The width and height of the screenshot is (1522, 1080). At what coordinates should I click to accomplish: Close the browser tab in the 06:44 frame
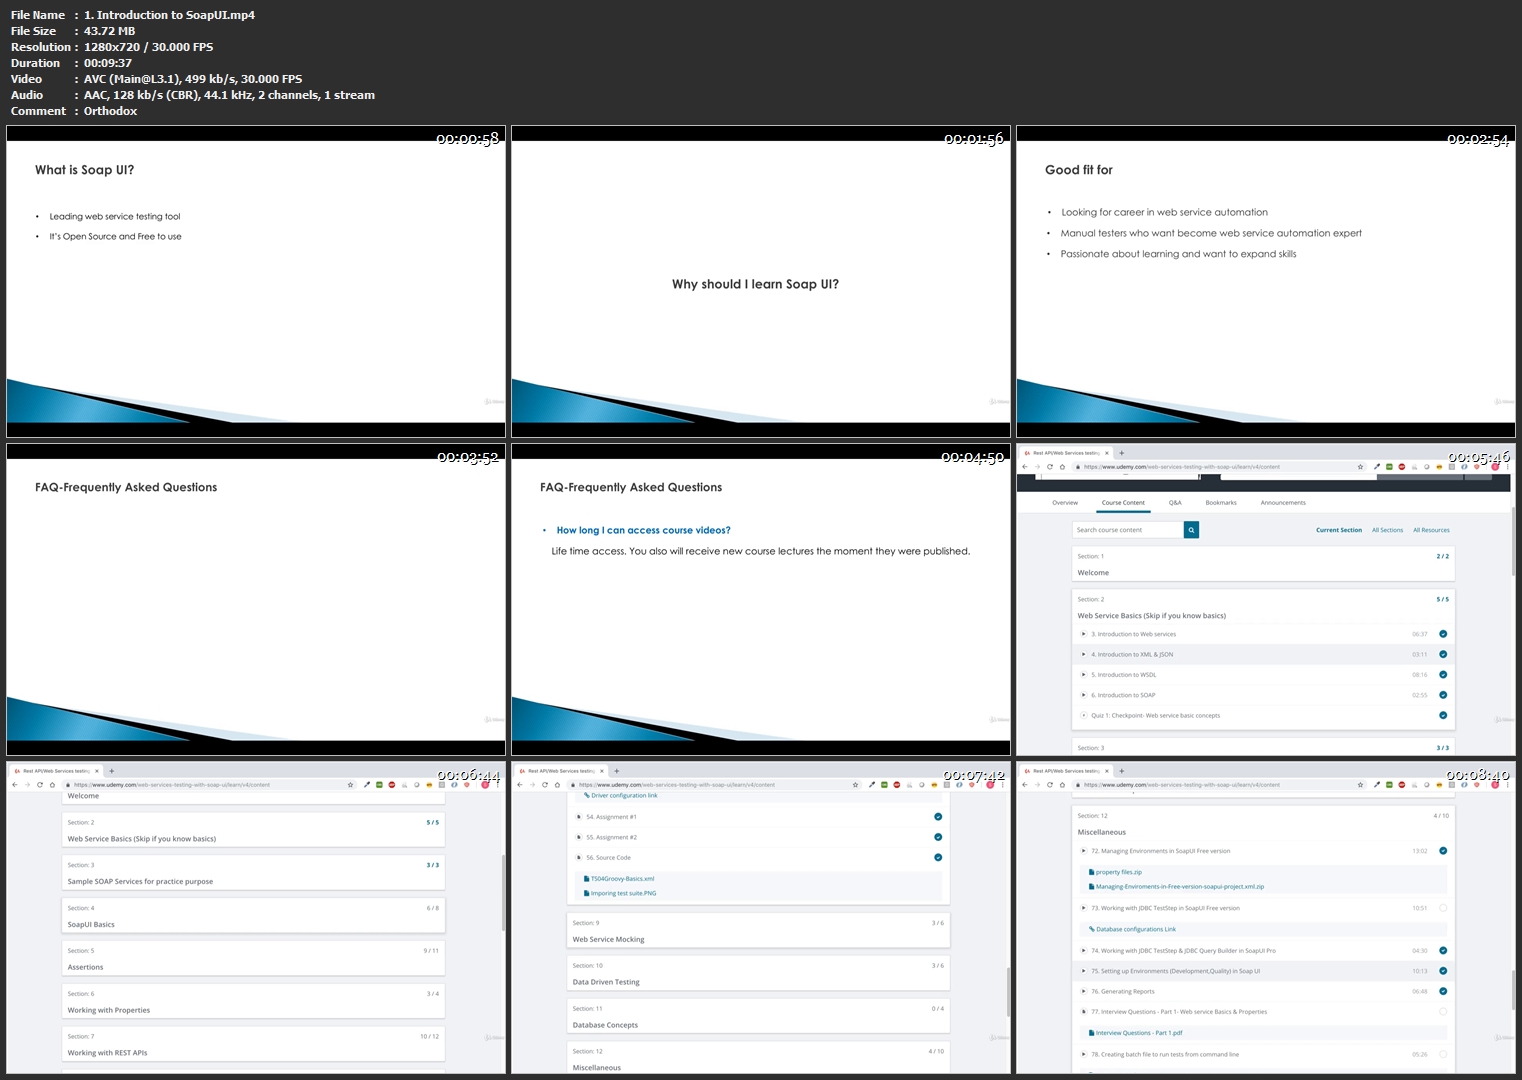pyautogui.click(x=97, y=771)
